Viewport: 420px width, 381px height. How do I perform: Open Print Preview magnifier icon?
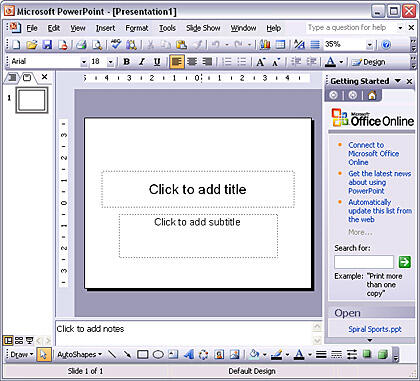tap(97, 45)
